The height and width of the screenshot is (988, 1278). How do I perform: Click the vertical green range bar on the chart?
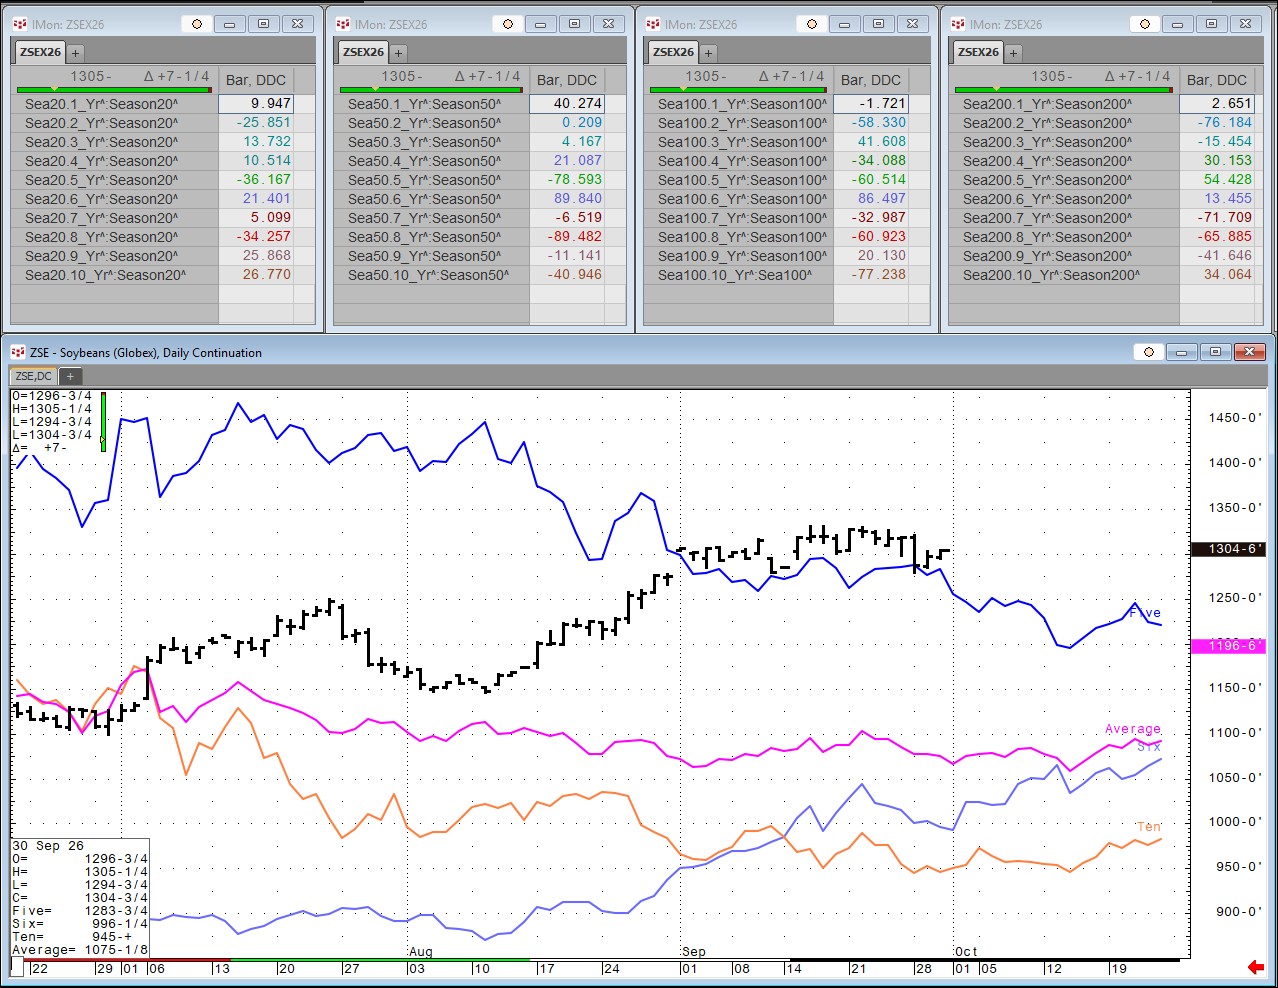pyautogui.click(x=103, y=422)
